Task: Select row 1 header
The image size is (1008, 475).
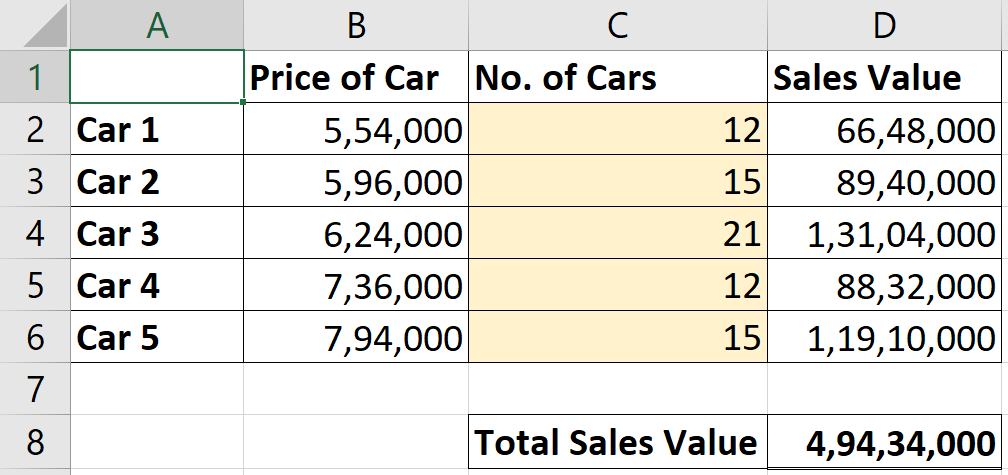Action: [35, 77]
